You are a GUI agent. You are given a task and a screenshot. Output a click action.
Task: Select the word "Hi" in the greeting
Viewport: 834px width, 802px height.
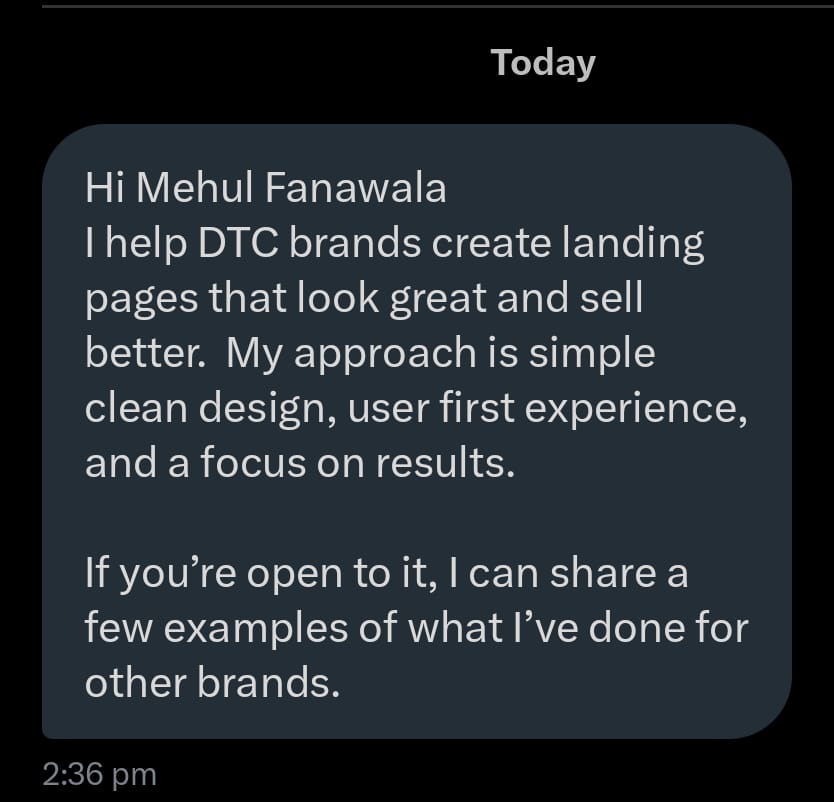104,188
